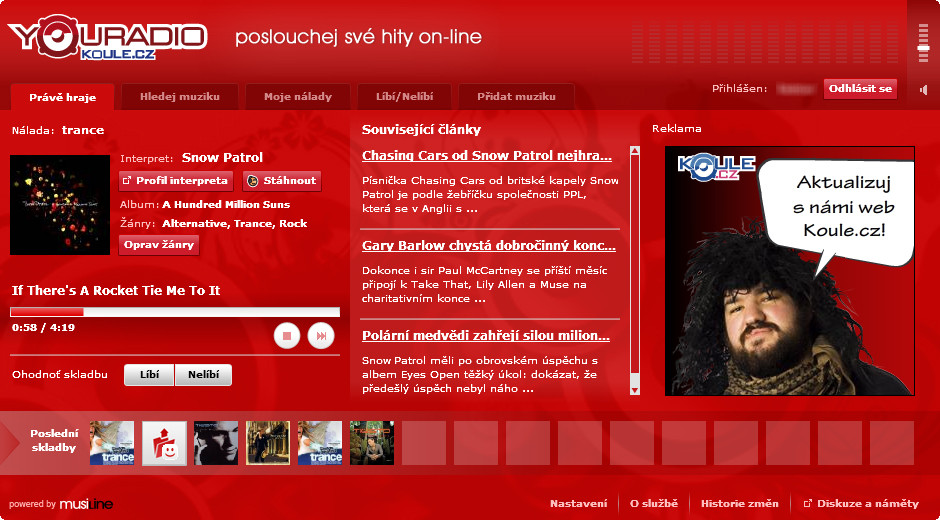Screen dimensions: 940x520
Task: Rate song with Nelíbí button
Action: coord(203,375)
